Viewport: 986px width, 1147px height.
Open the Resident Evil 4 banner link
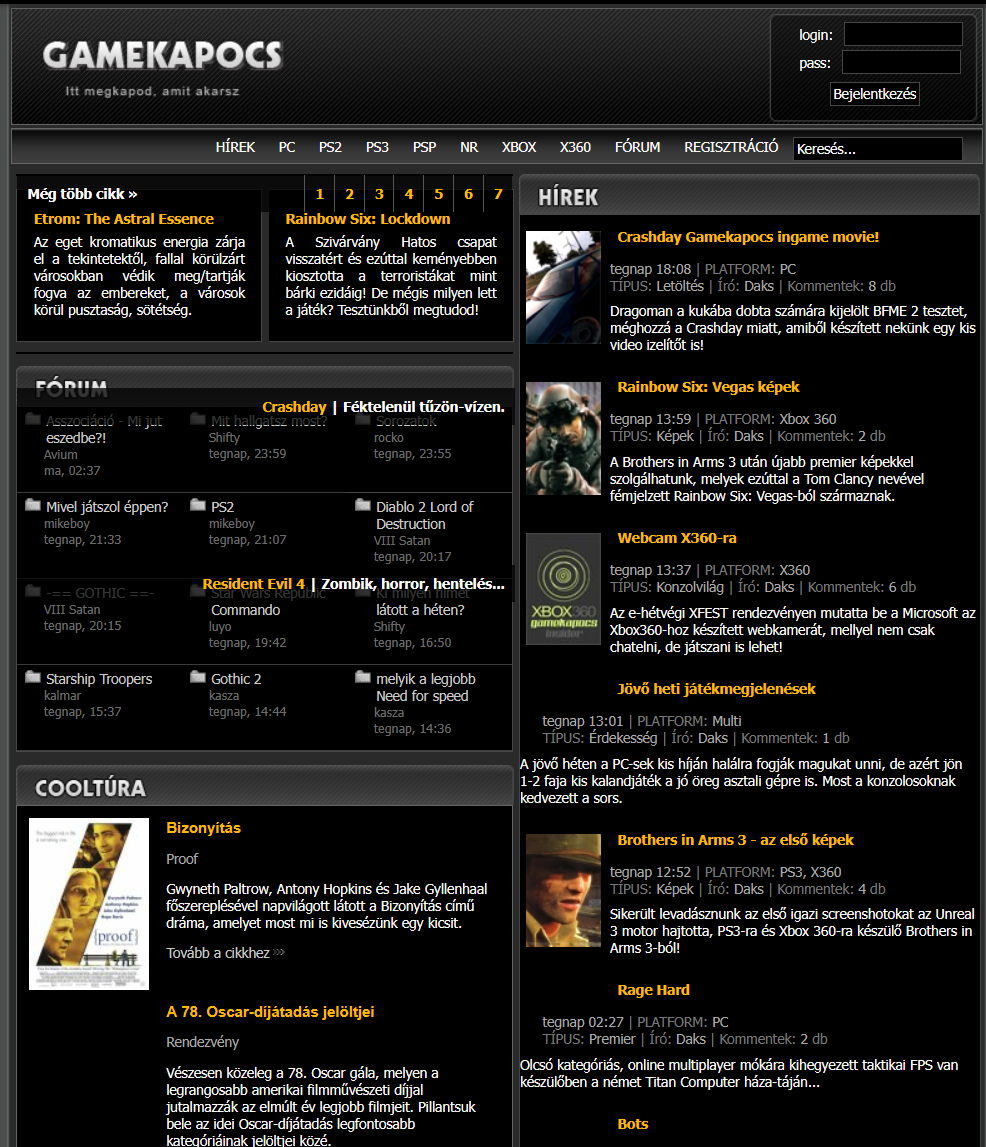pyautogui.click(x=253, y=584)
